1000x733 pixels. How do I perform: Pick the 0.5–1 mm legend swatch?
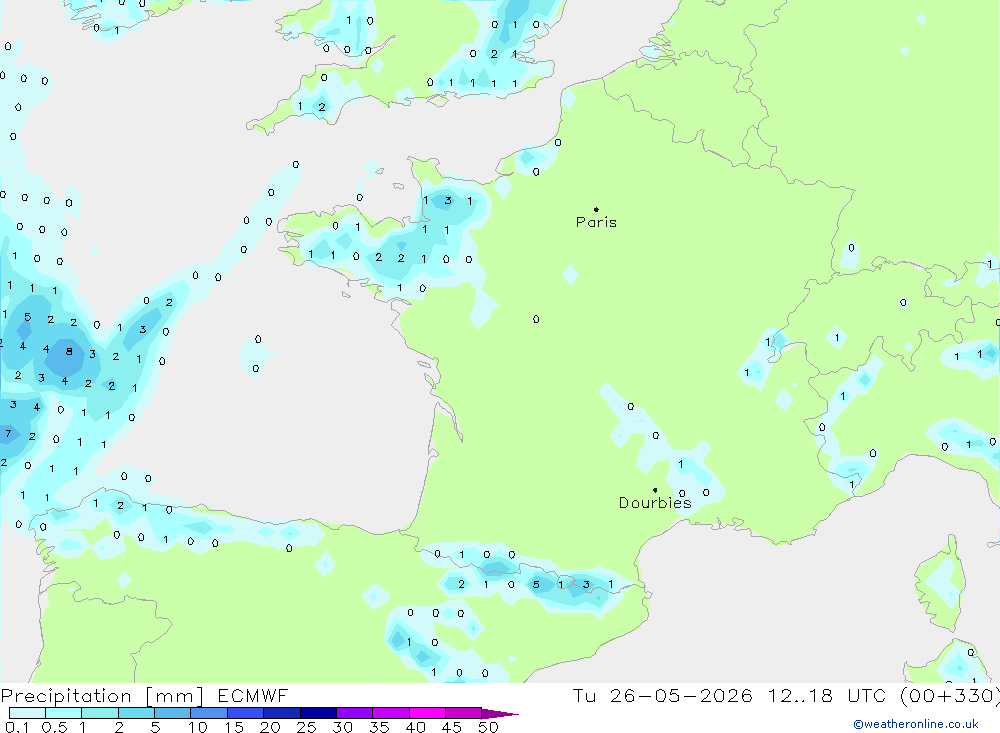(63, 713)
